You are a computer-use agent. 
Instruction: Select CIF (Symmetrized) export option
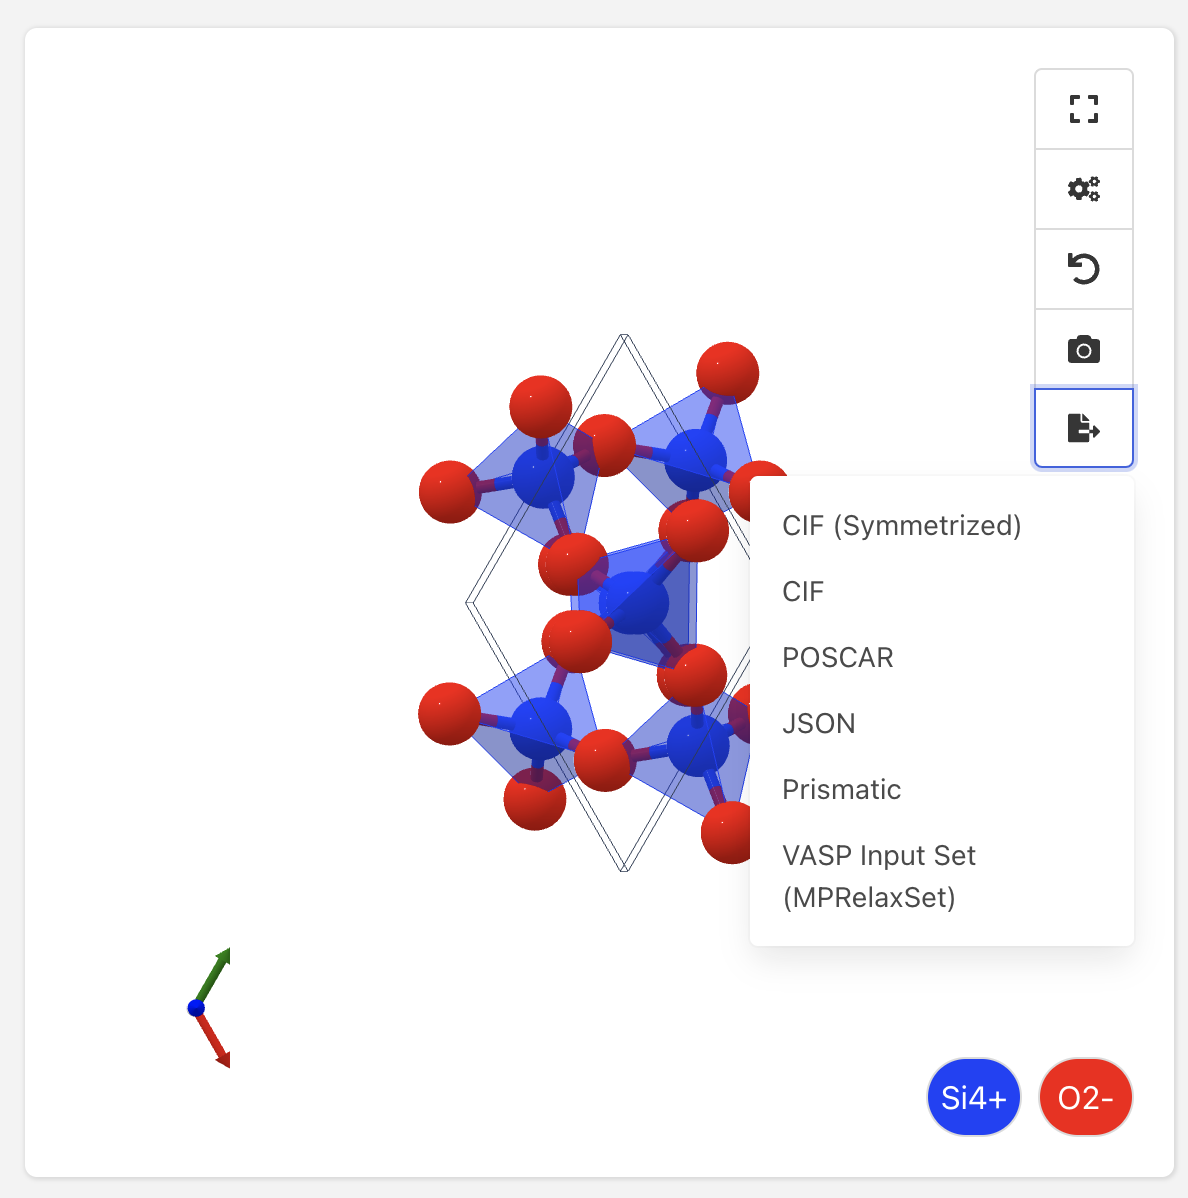[902, 526]
